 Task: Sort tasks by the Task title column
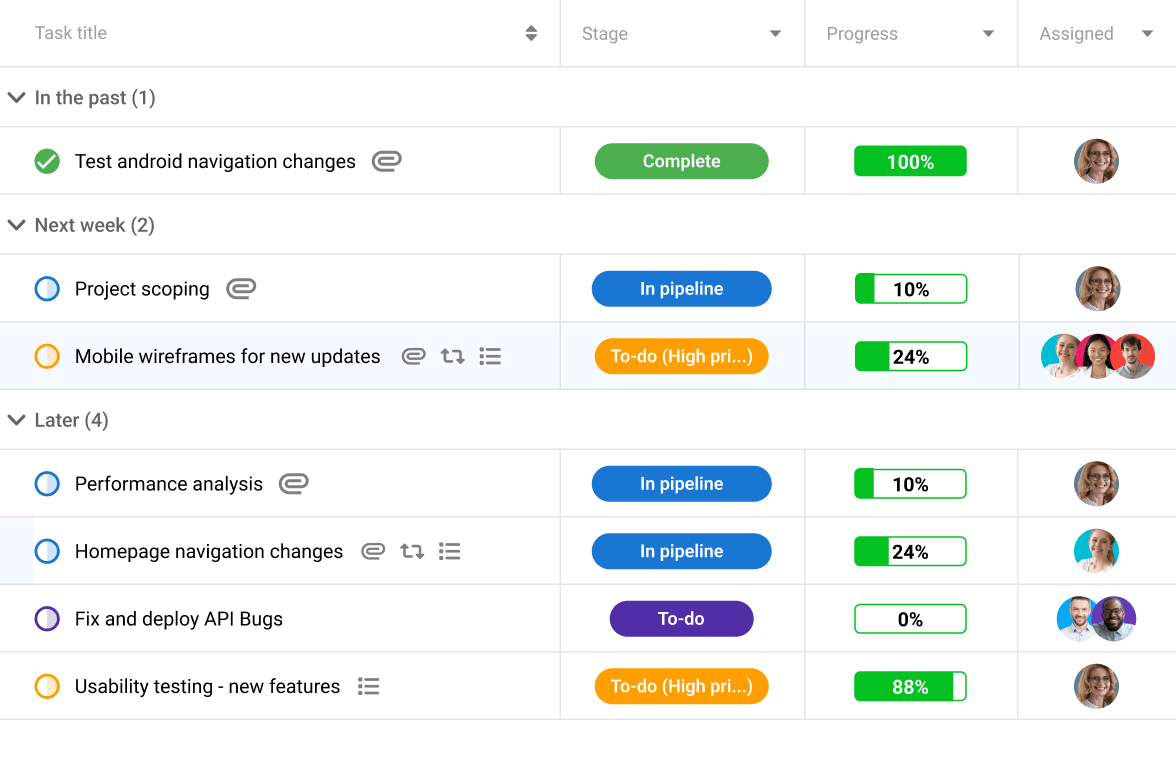click(530, 33)
